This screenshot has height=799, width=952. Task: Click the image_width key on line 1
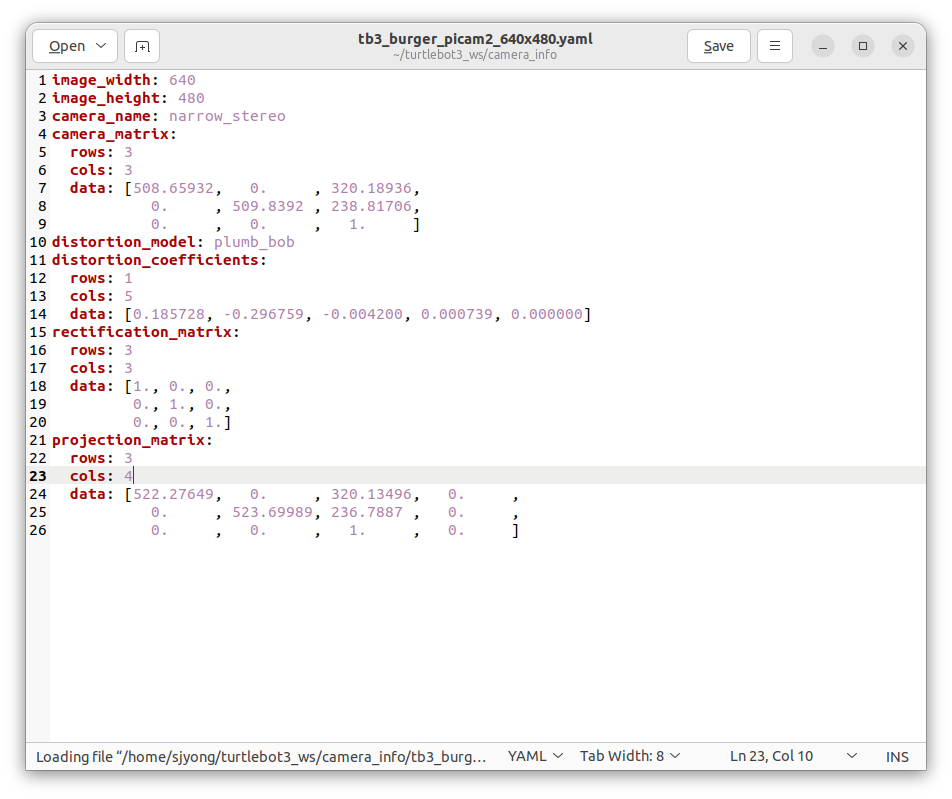101,80
